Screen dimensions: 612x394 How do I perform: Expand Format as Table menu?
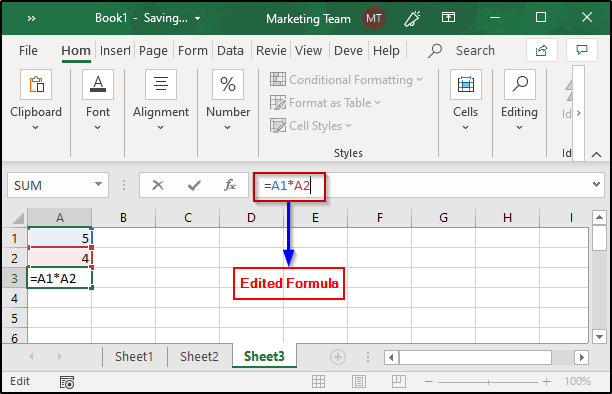coord(325,103)
